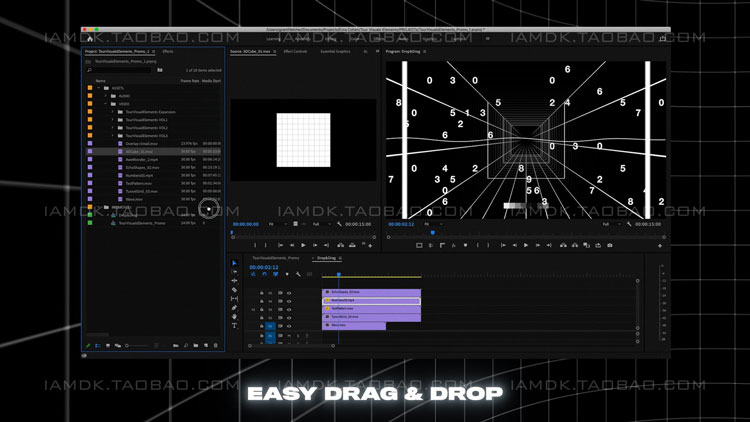Select the Drop&Drag timeline tab
Image resolution: width=750 pixels, height=422 pixels.
point(326,258)
